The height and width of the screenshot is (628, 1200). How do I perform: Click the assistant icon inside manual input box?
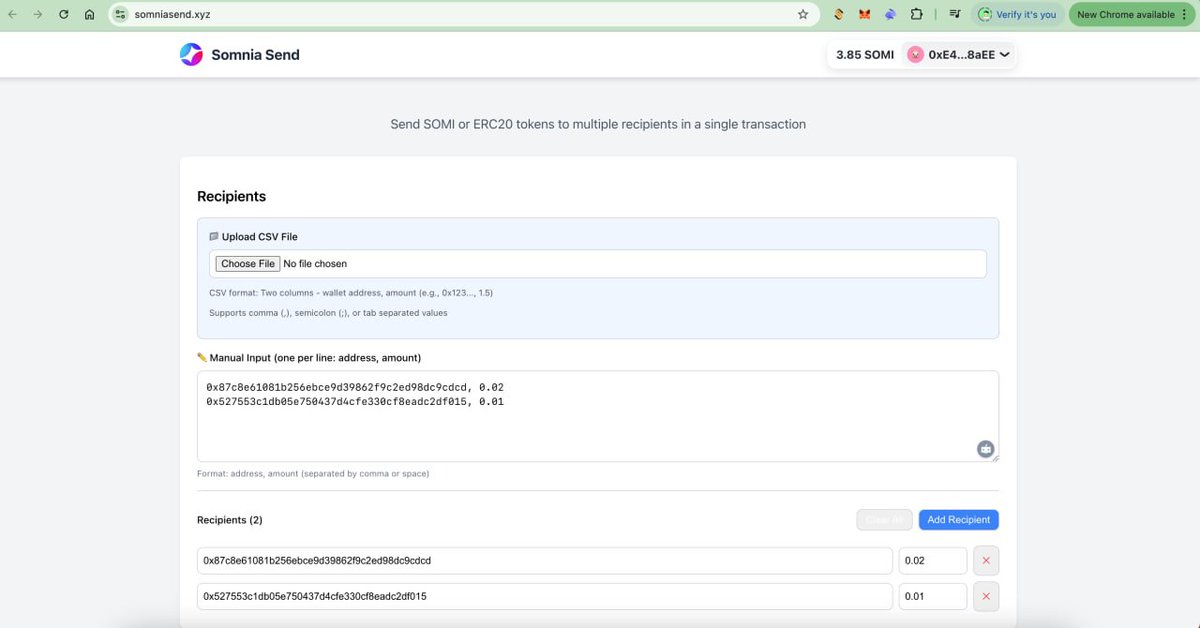(986, 449)
